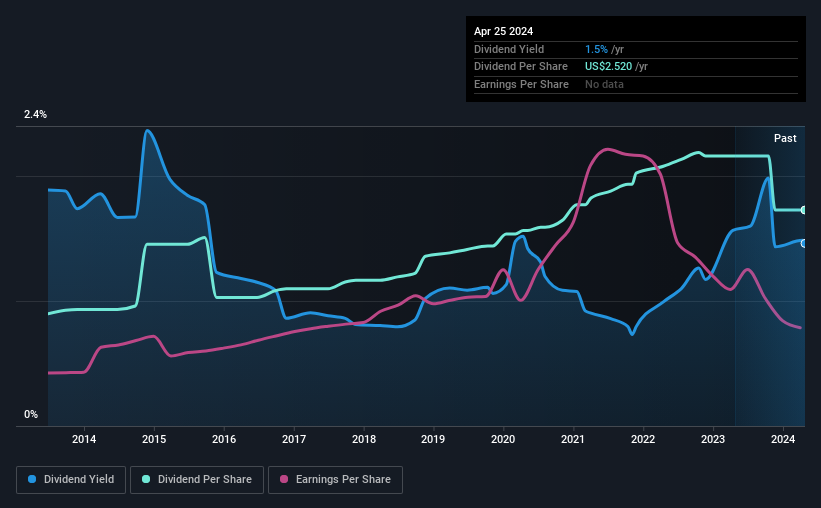Select the 2014 x-axis label
Viewport: 821px width, 508px height.
[x=84, y=439]
